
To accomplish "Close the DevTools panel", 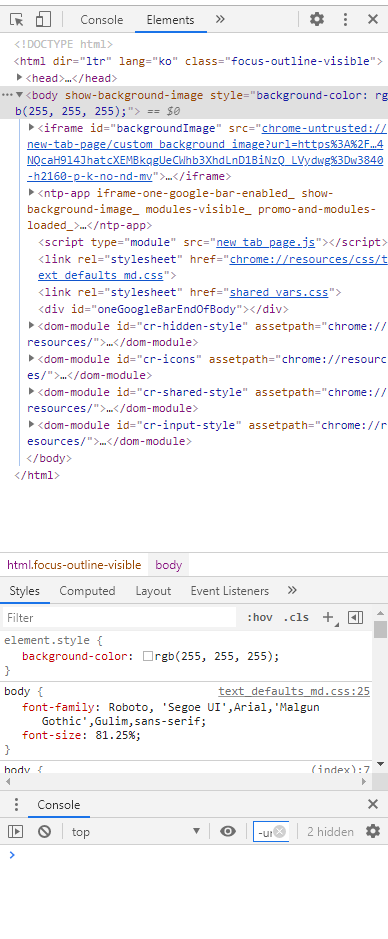I will 373,19.
